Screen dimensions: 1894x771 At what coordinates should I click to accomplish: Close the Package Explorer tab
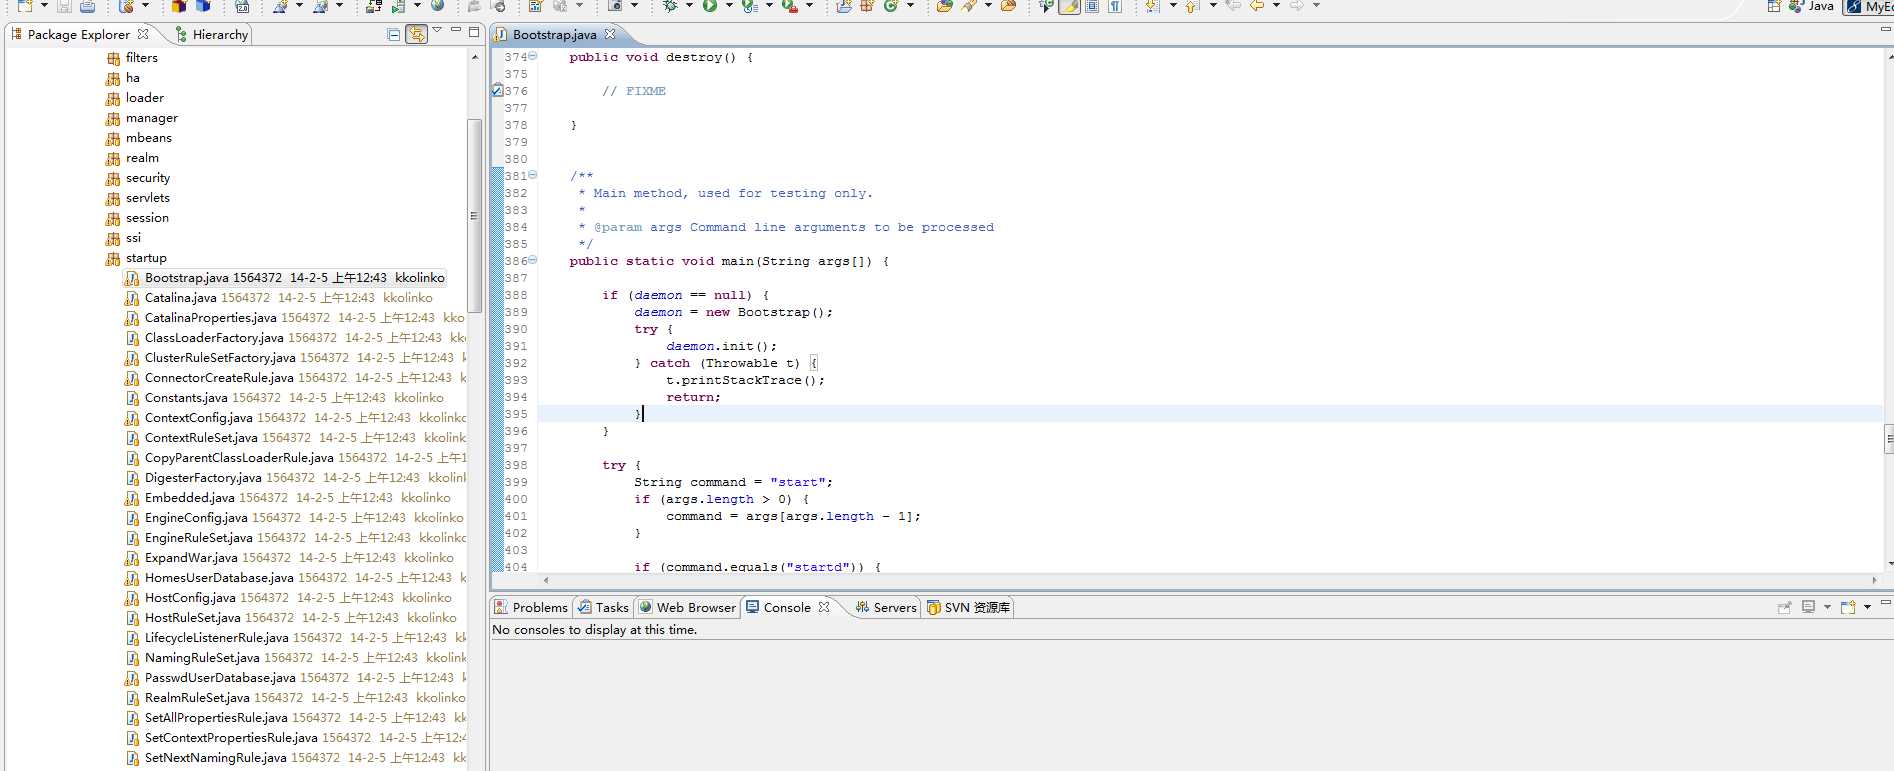[x=143, y=34]
